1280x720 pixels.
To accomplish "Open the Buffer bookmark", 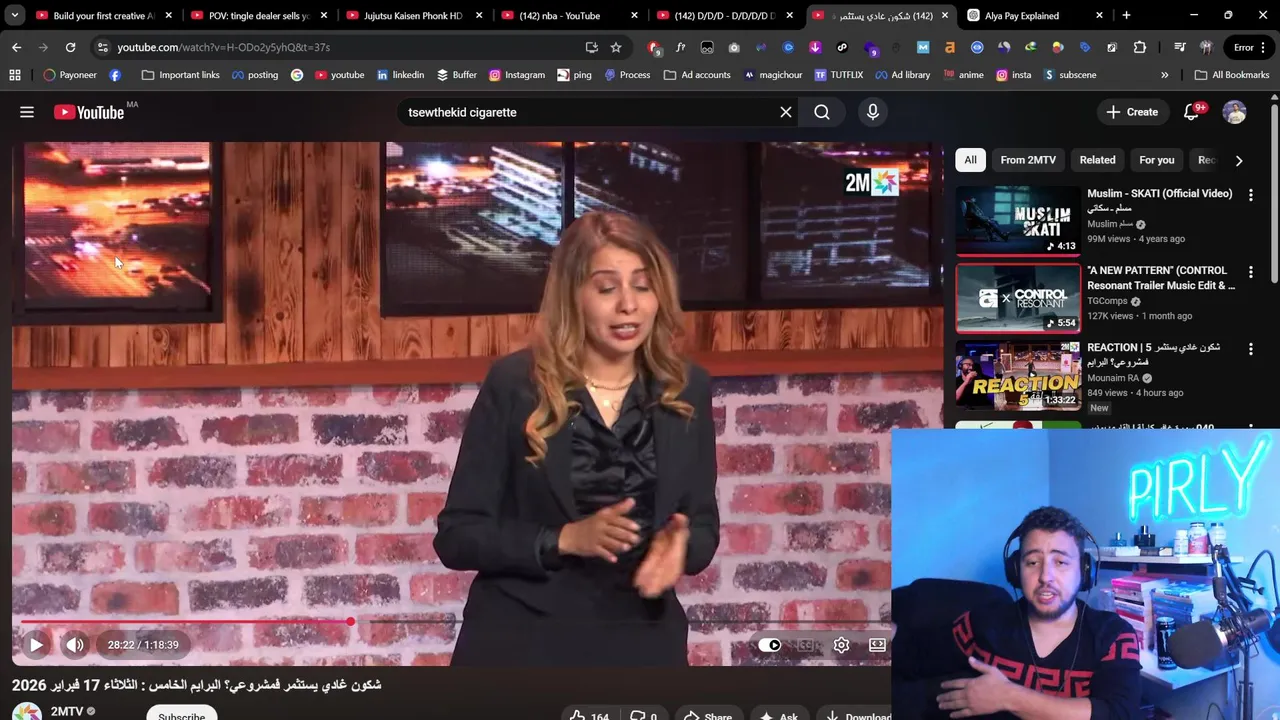I will [x=456, y=75].
